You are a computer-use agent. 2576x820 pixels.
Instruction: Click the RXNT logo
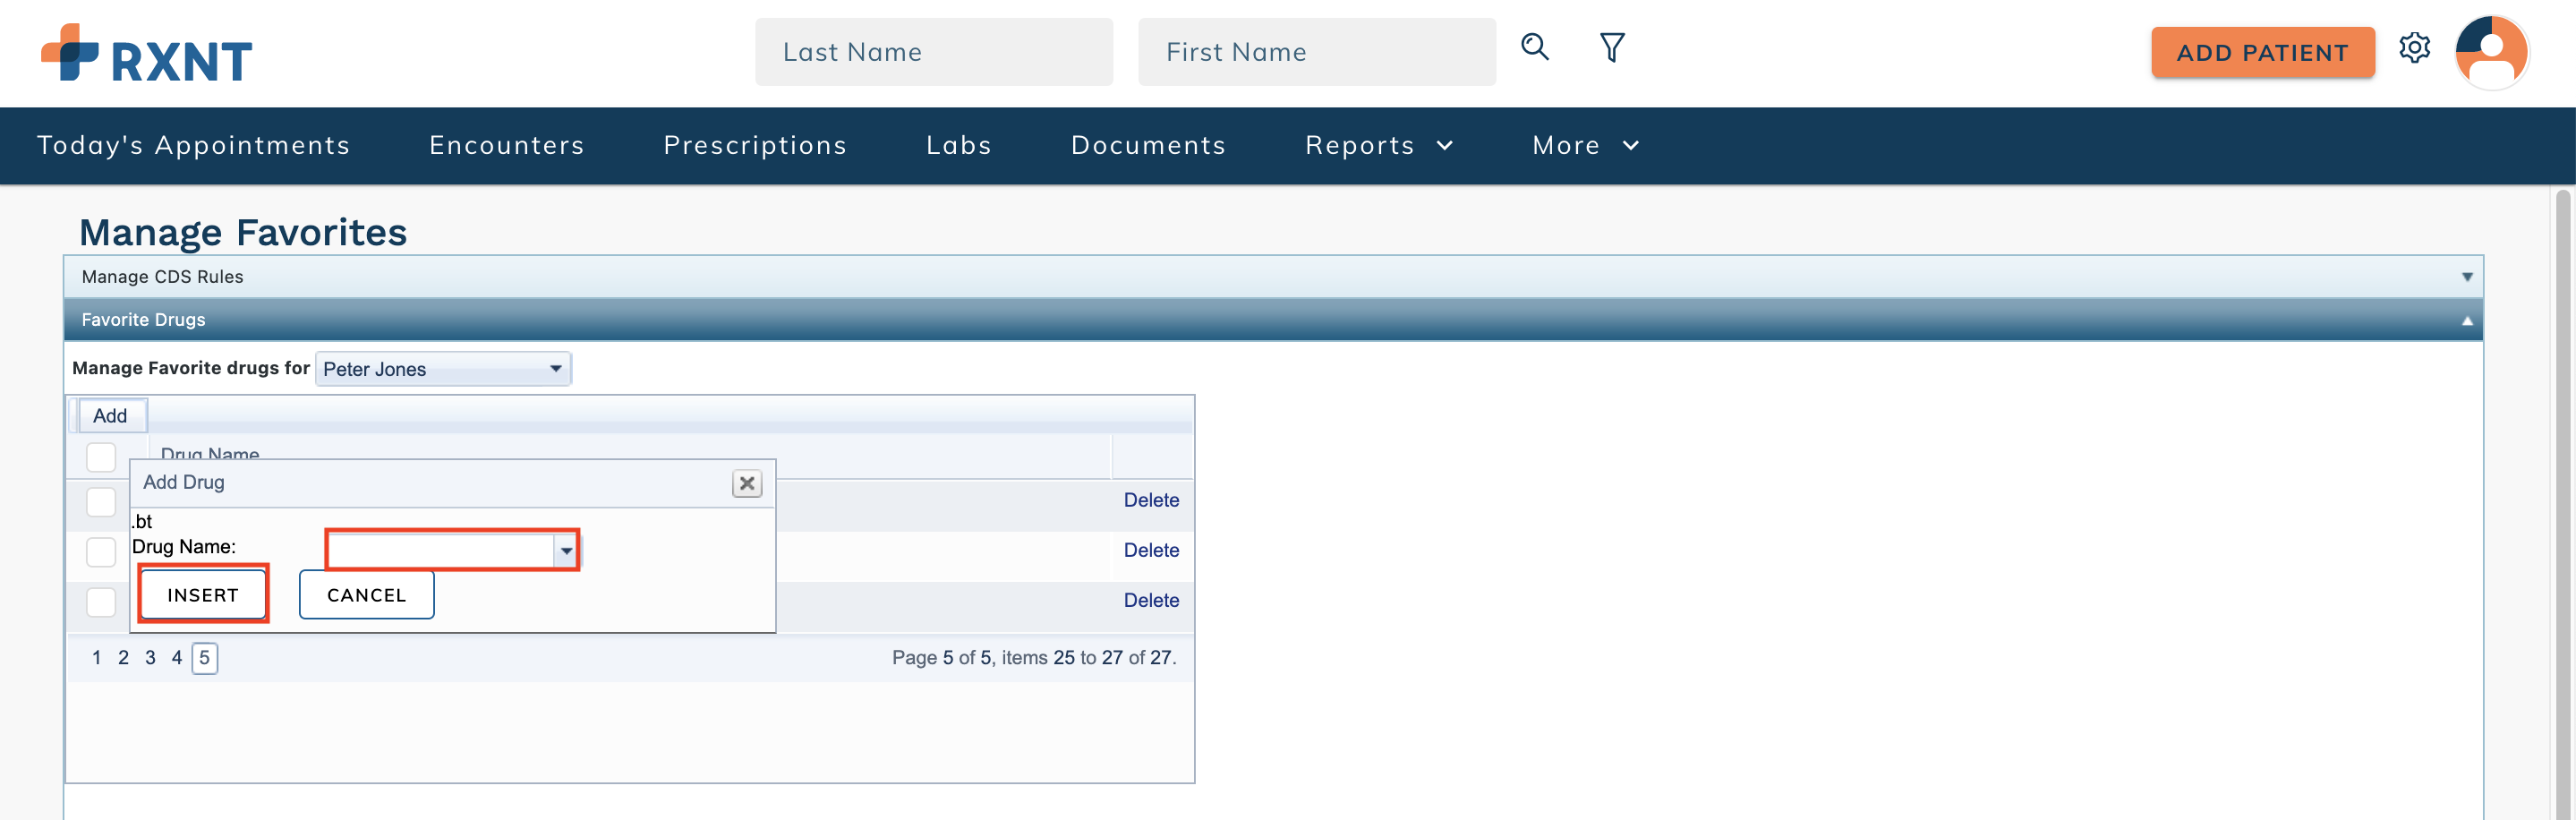(147, 54)
